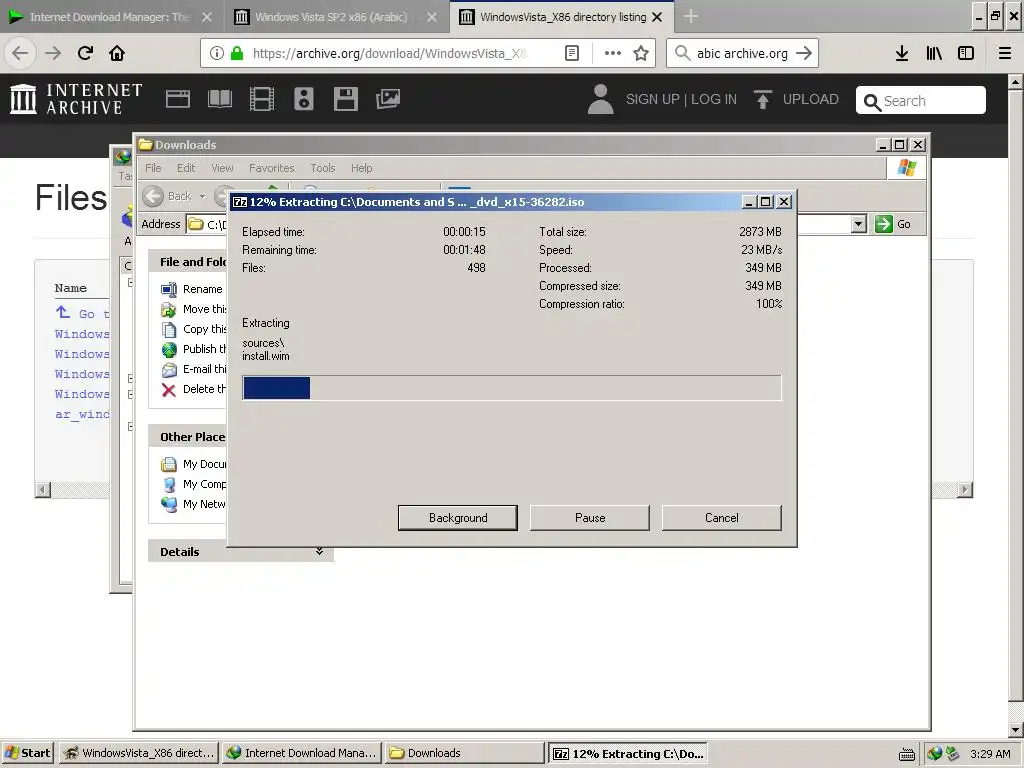The height and width of the screenshot is (768, 1024).
Task: Click keyboard icon in system tray
Action: [906, 754]
